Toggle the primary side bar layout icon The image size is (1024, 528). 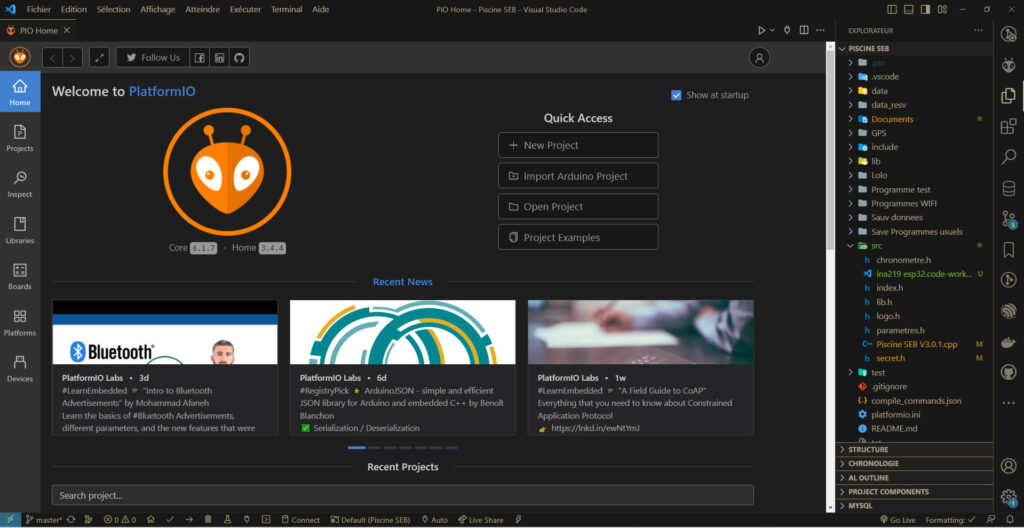[892, 10]
